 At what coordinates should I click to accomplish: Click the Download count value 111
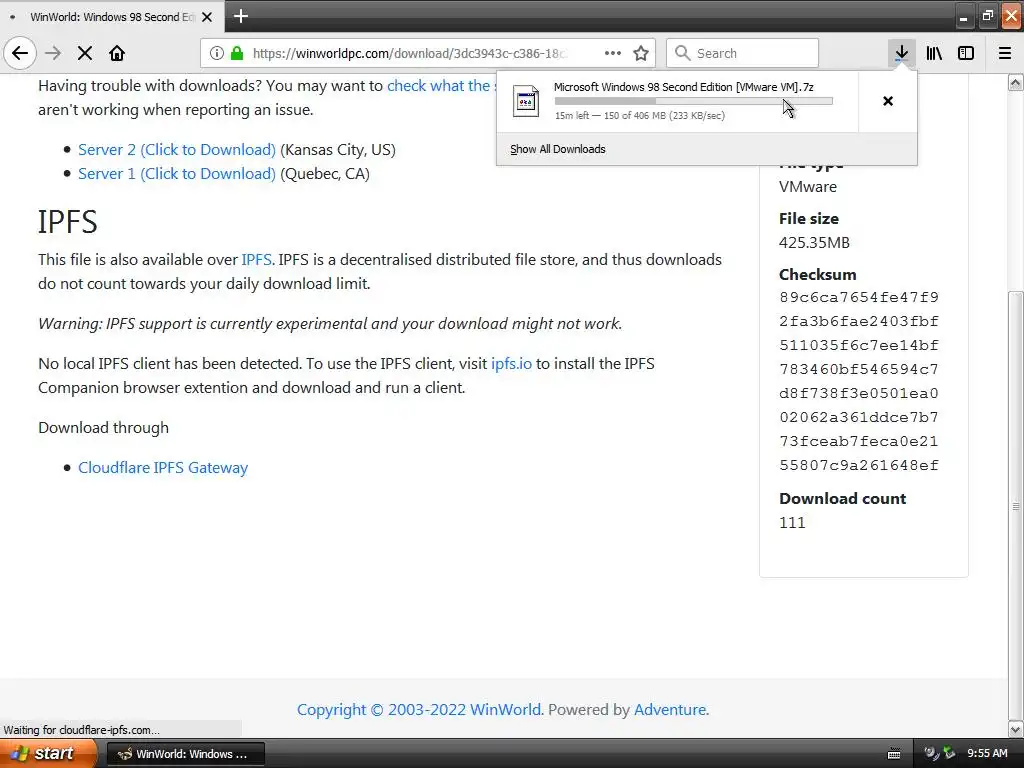pos(792,522)
